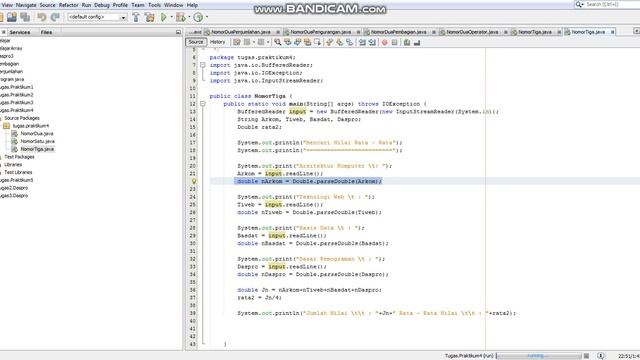Switch to the Files tab
Image resolution: width=640 pixels, height=360 pixels.
click(x=46, y=32)
